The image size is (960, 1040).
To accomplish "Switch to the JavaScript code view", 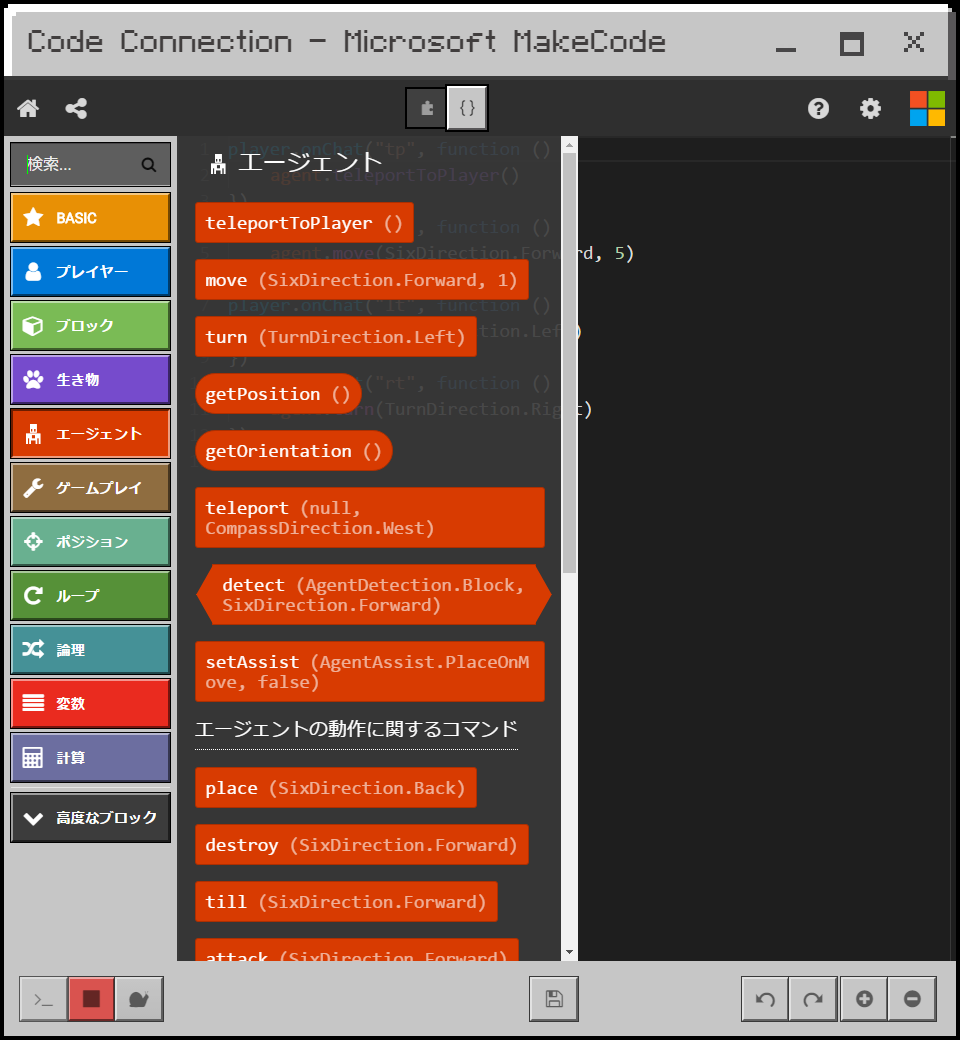I will (x=466, y=108).
